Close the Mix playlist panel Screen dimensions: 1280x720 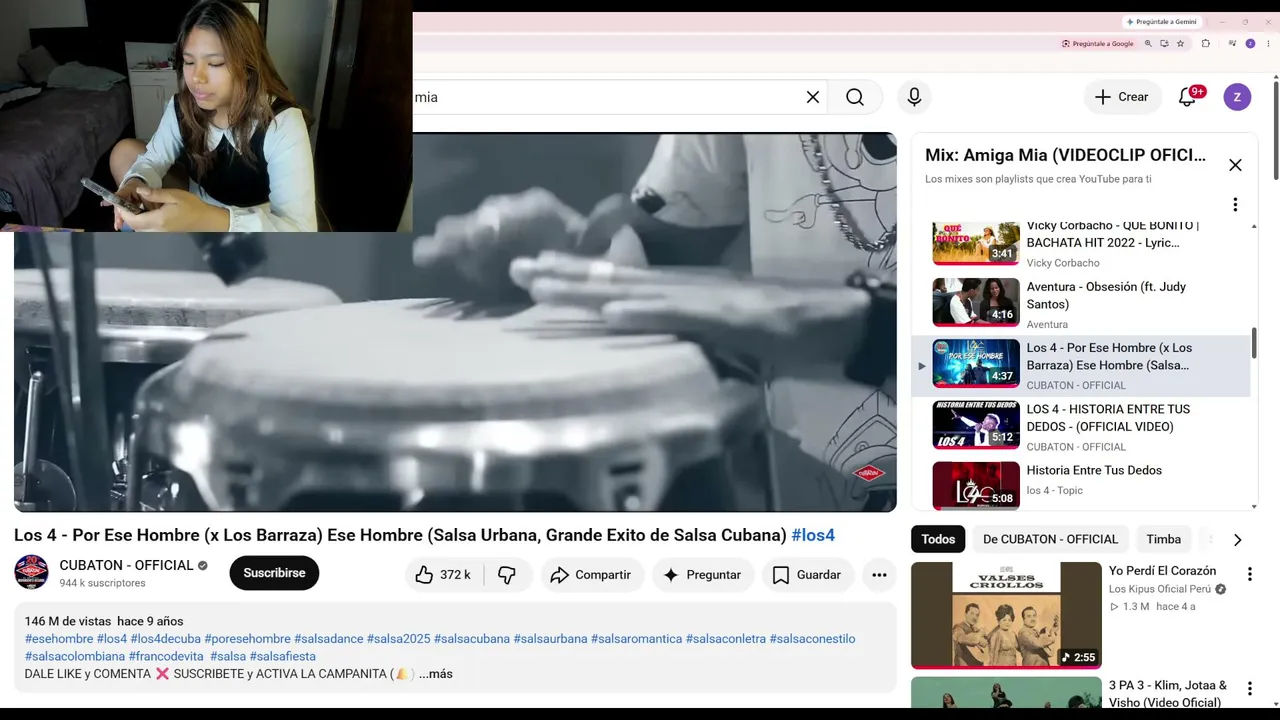(1235, 165)
